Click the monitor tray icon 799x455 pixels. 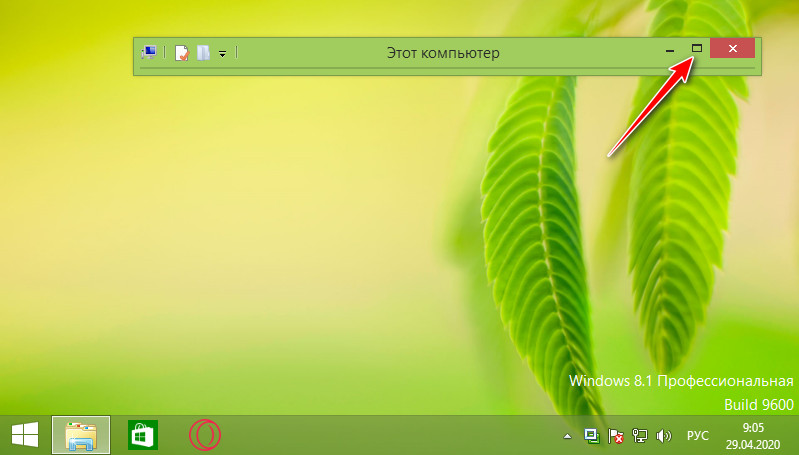point(591,436)
